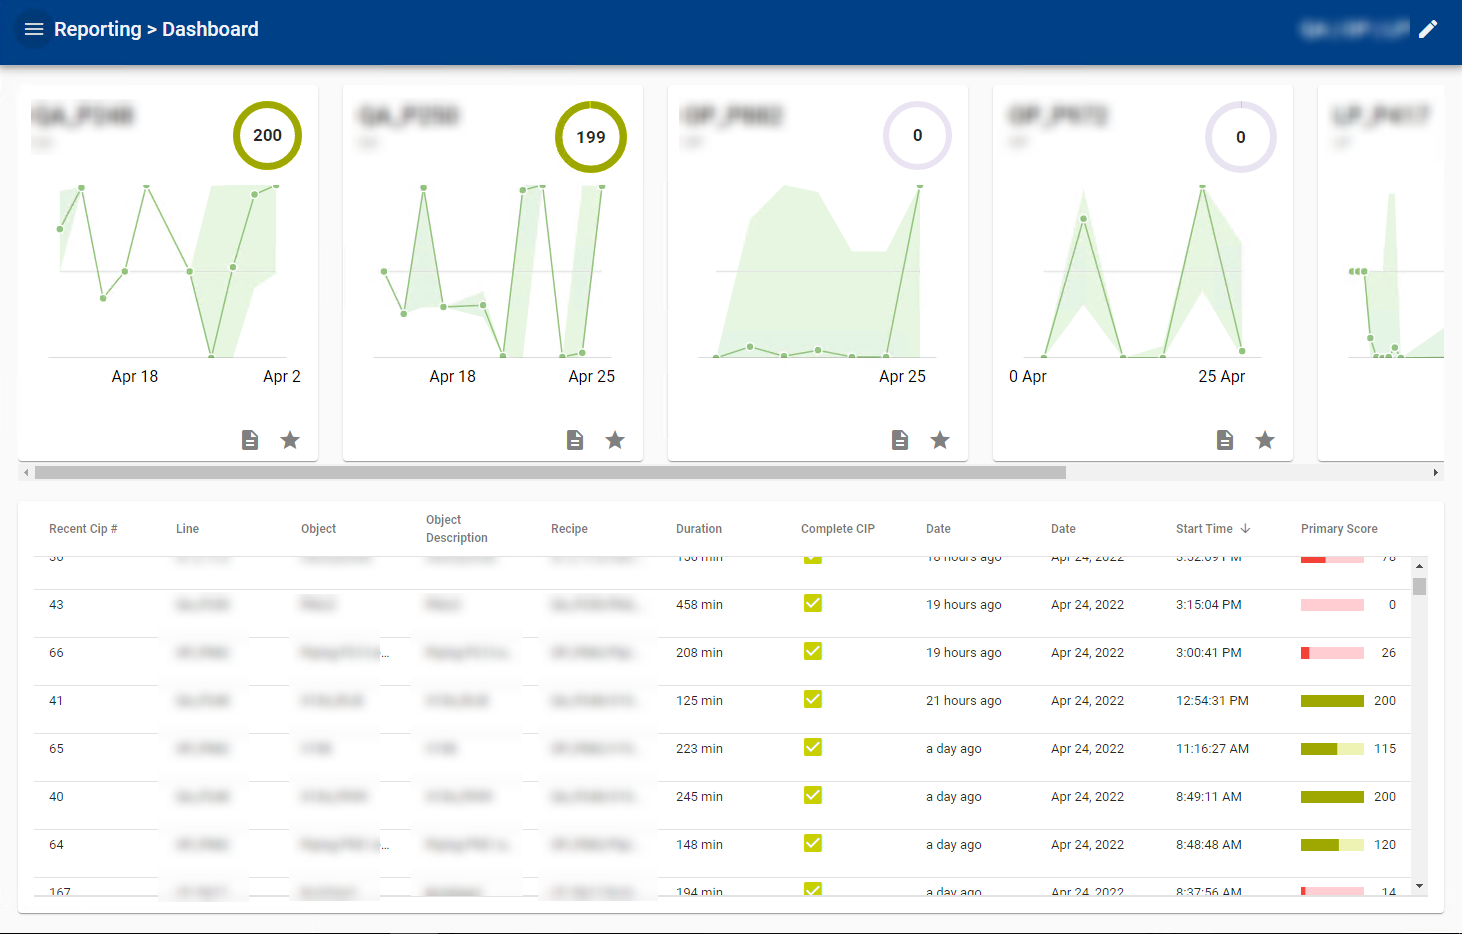Open report document icon on first card
1462x934 pixels.
pyautogui.click(x=250, y=440)
